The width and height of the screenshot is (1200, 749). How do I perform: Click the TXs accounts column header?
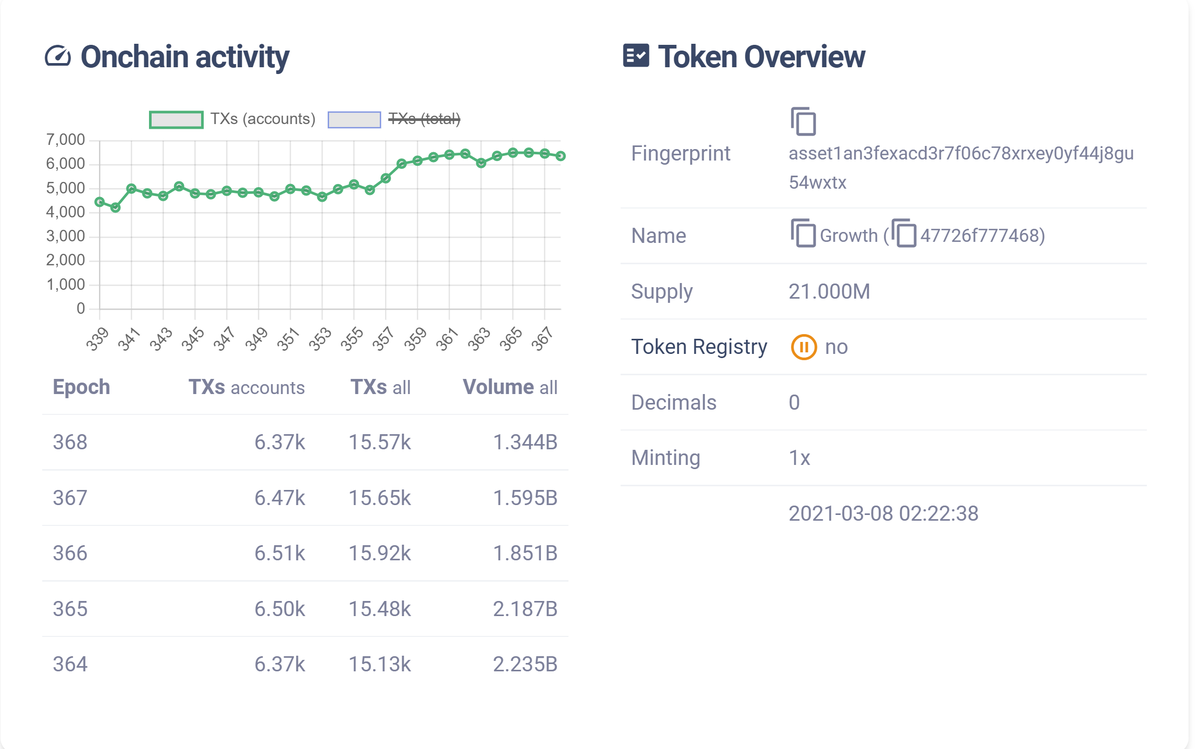pos(246,387)
